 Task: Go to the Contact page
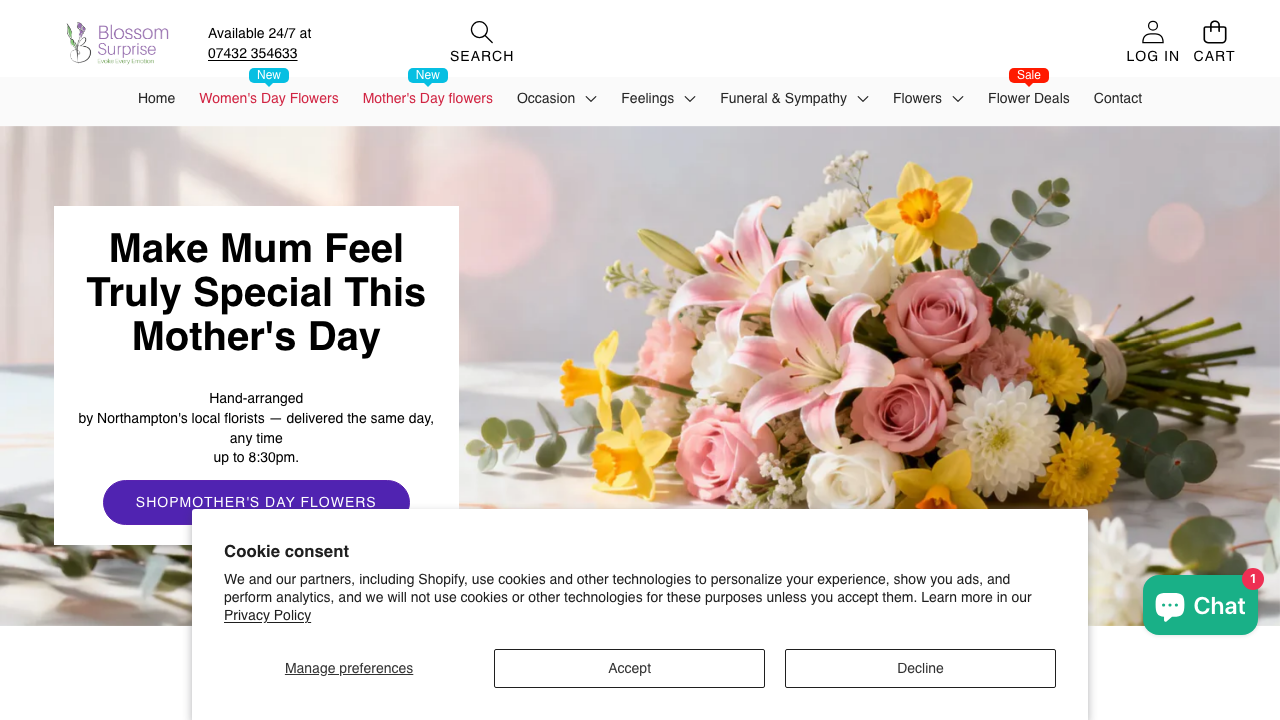click(1117, 98)
